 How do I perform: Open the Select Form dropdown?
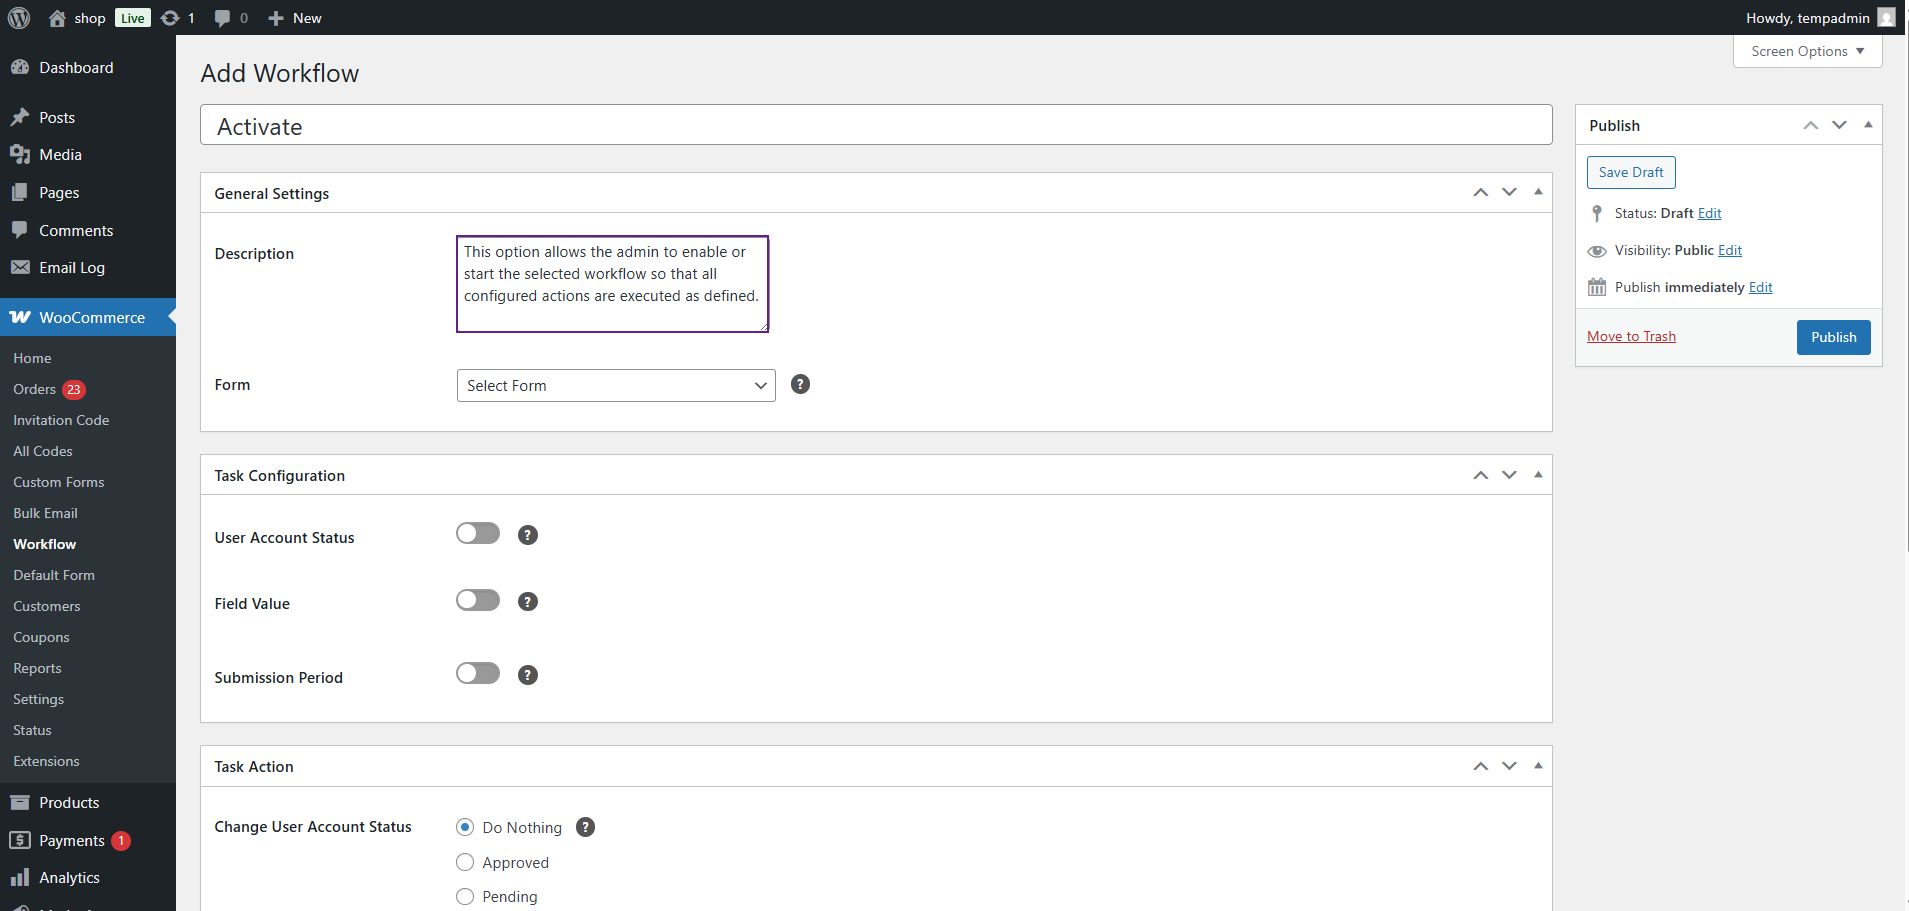pyautogui.click(x=616, y=386)
